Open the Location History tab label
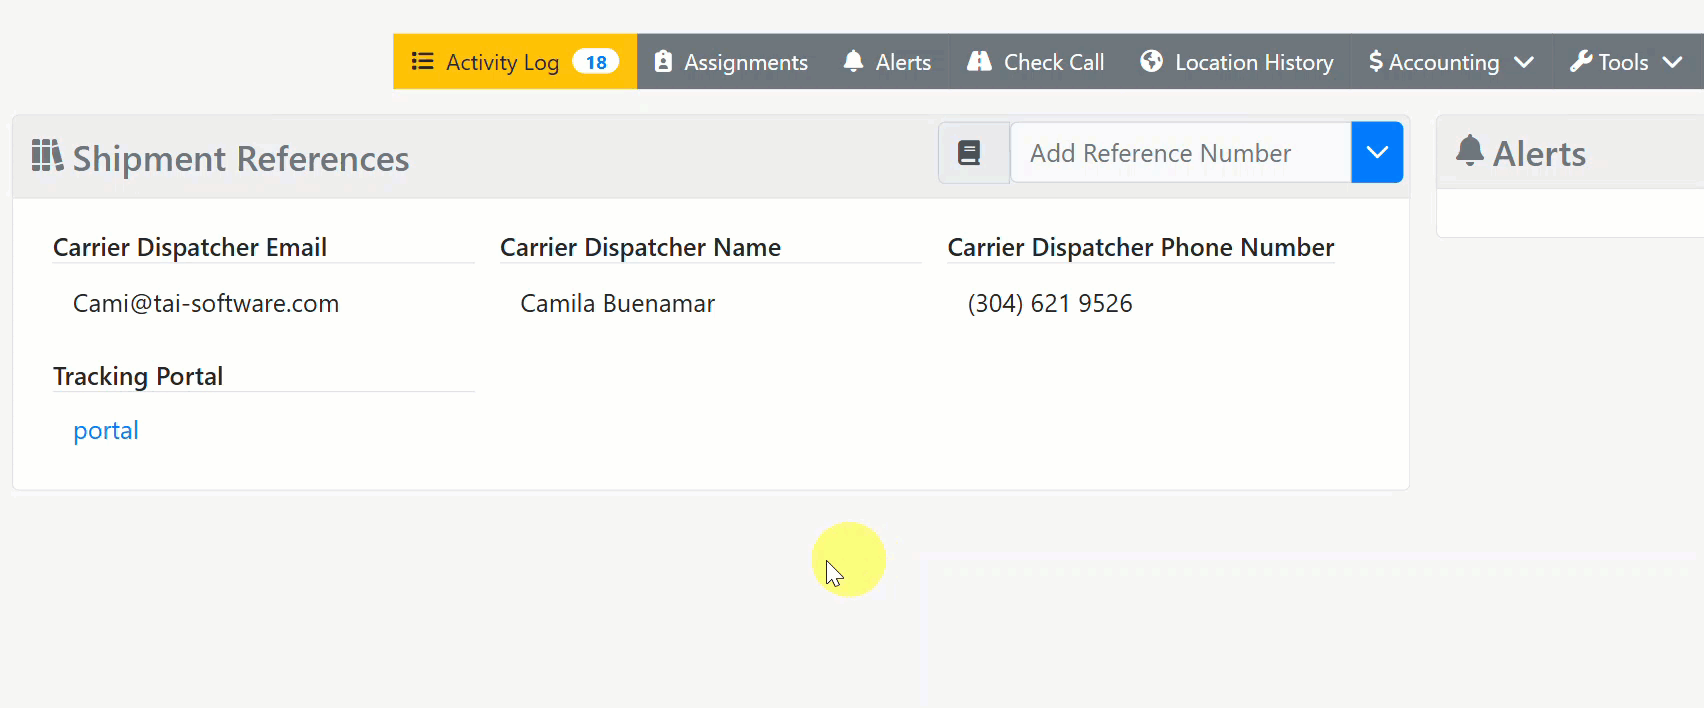 pos(1254,62)
